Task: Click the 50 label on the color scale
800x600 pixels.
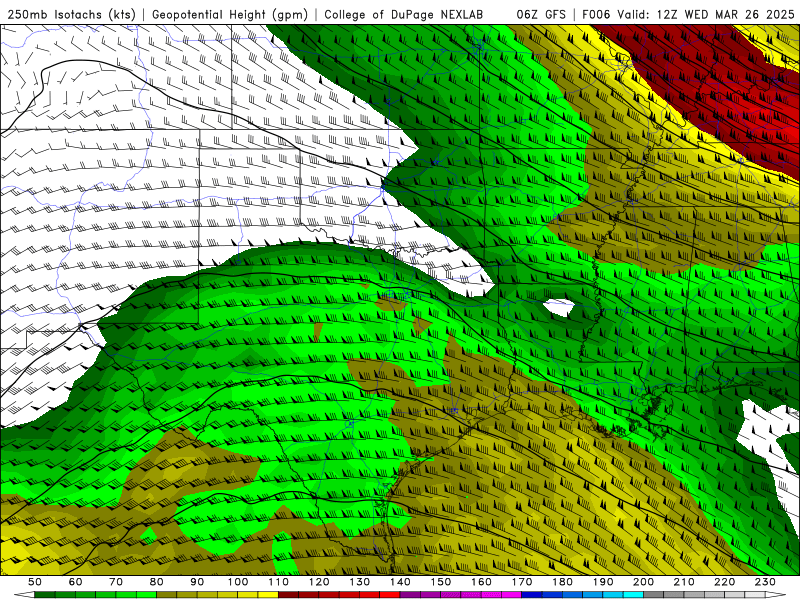Action: pyautogui.click(x=35, y=582)
